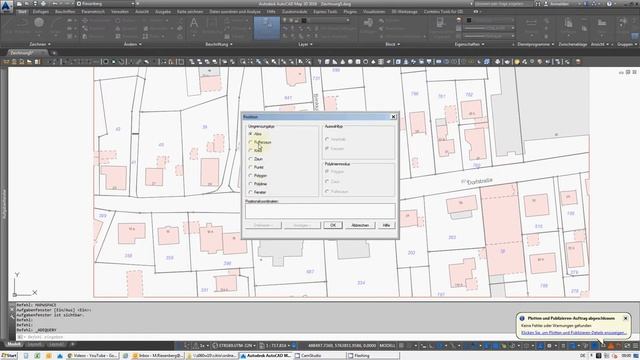Select the Polylinie radio button

tap(250, 184)
